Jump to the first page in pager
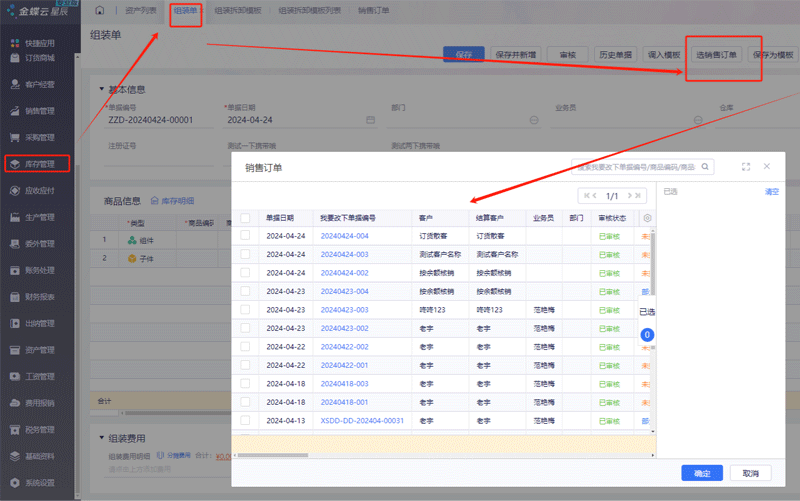Image resolution: width=800 pixels, height=501 pixels. (587, 196)
